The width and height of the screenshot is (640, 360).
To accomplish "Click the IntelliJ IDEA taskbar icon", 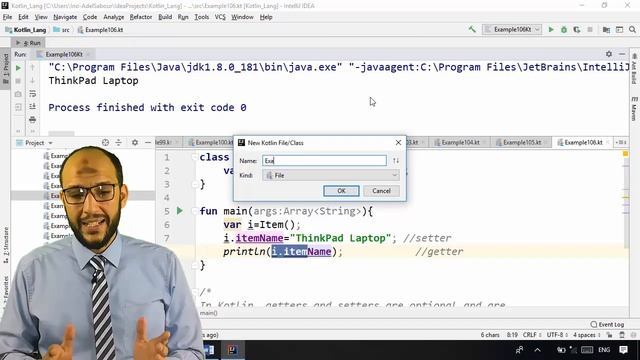I will pyautogui.click(x=233, y=350).
